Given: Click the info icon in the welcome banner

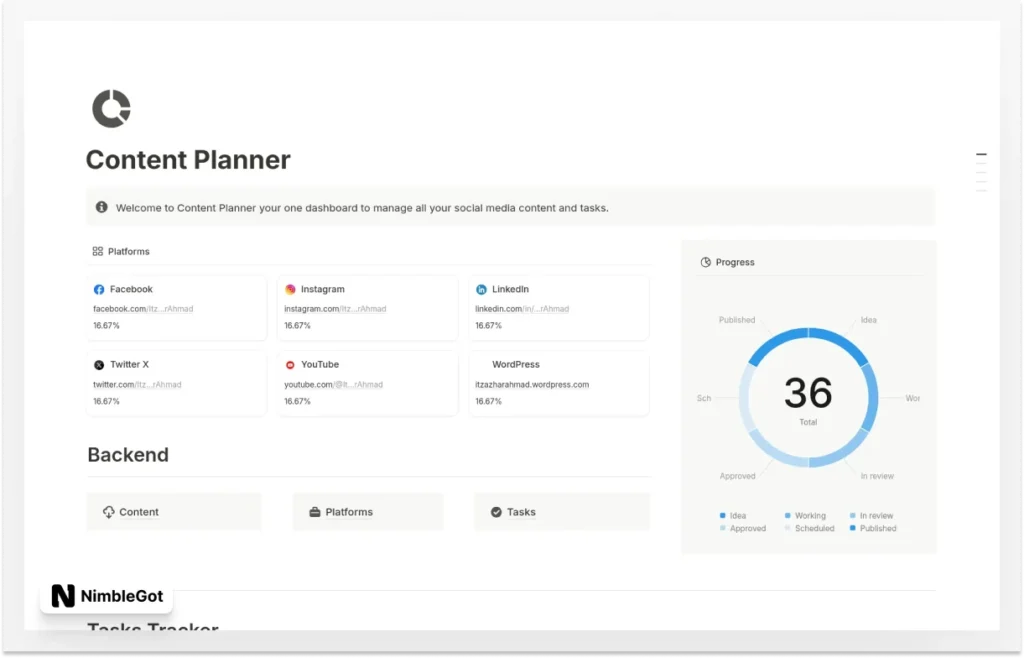Looking at the screenshot, I should pyautogui.click(x=101, y=207).
